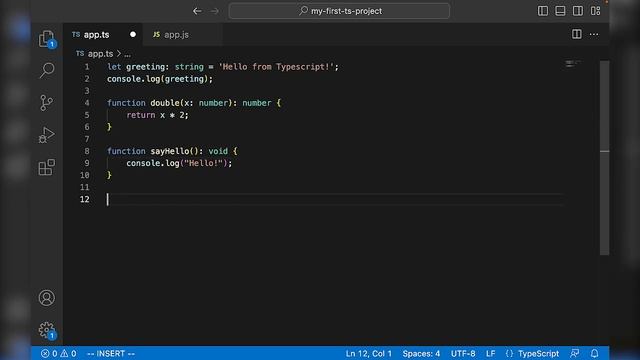
Task: Click the vertical editor scrollbar
Action: 604,158
